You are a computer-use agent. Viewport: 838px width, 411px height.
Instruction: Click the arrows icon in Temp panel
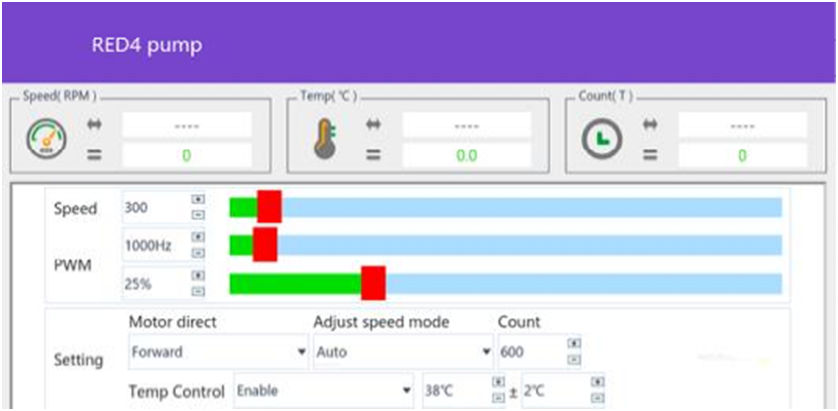tap(374, 125)
